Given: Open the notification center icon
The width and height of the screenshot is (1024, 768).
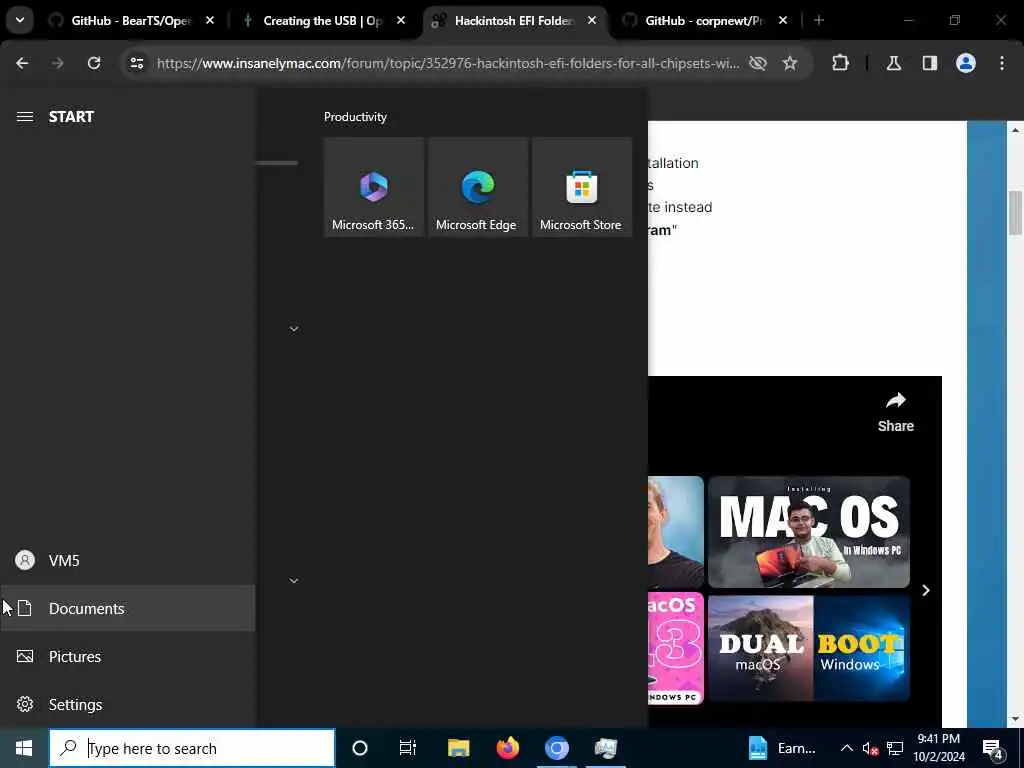Looking at the screenshot, I should click(993, 748).
